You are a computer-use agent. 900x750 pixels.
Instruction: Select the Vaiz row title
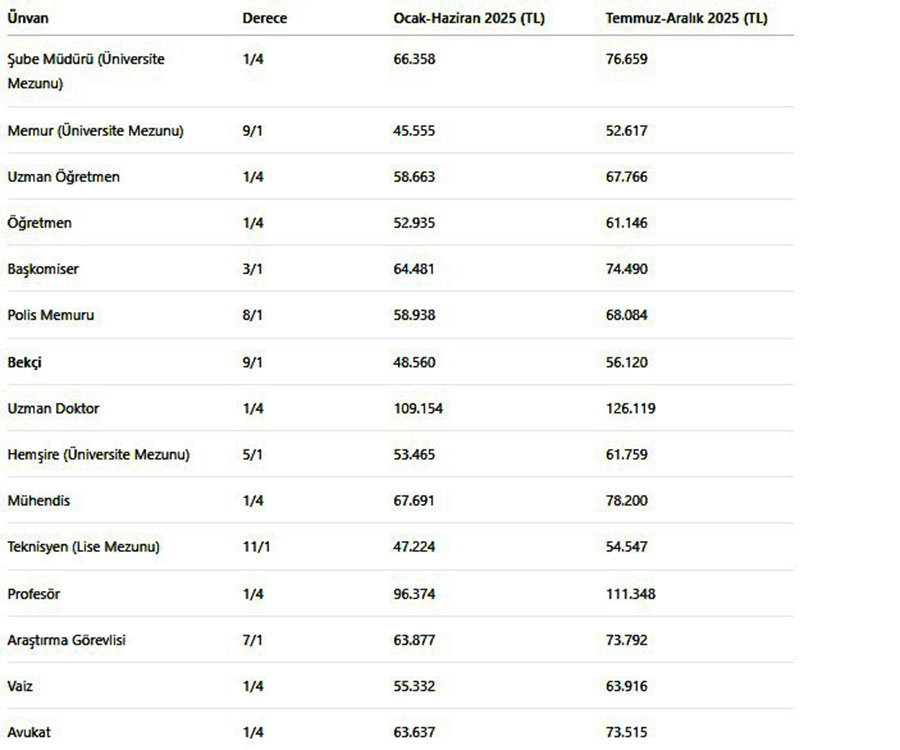[x=20, y=686]
